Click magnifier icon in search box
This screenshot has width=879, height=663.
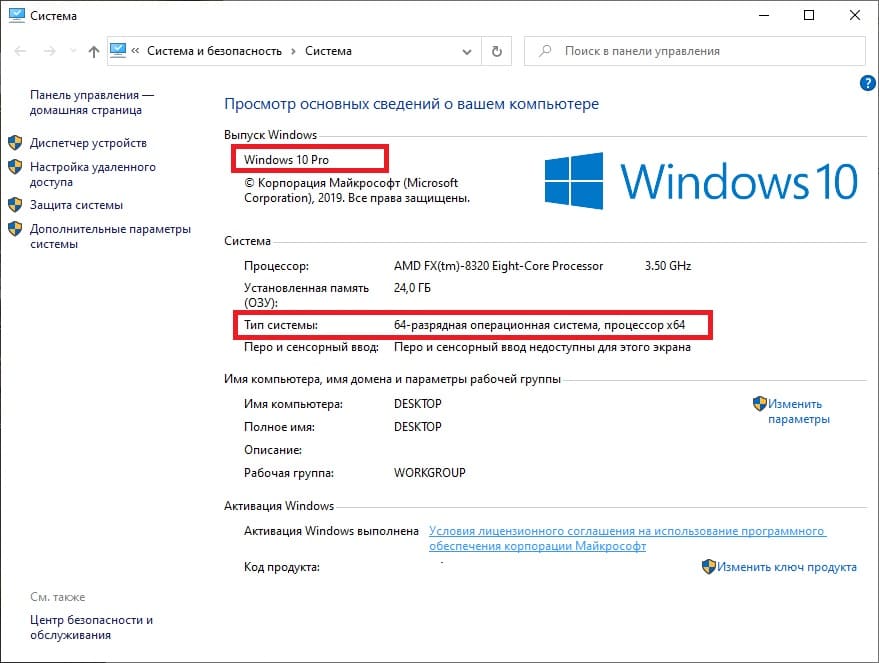pyautogui.click(x=544, y=51)
